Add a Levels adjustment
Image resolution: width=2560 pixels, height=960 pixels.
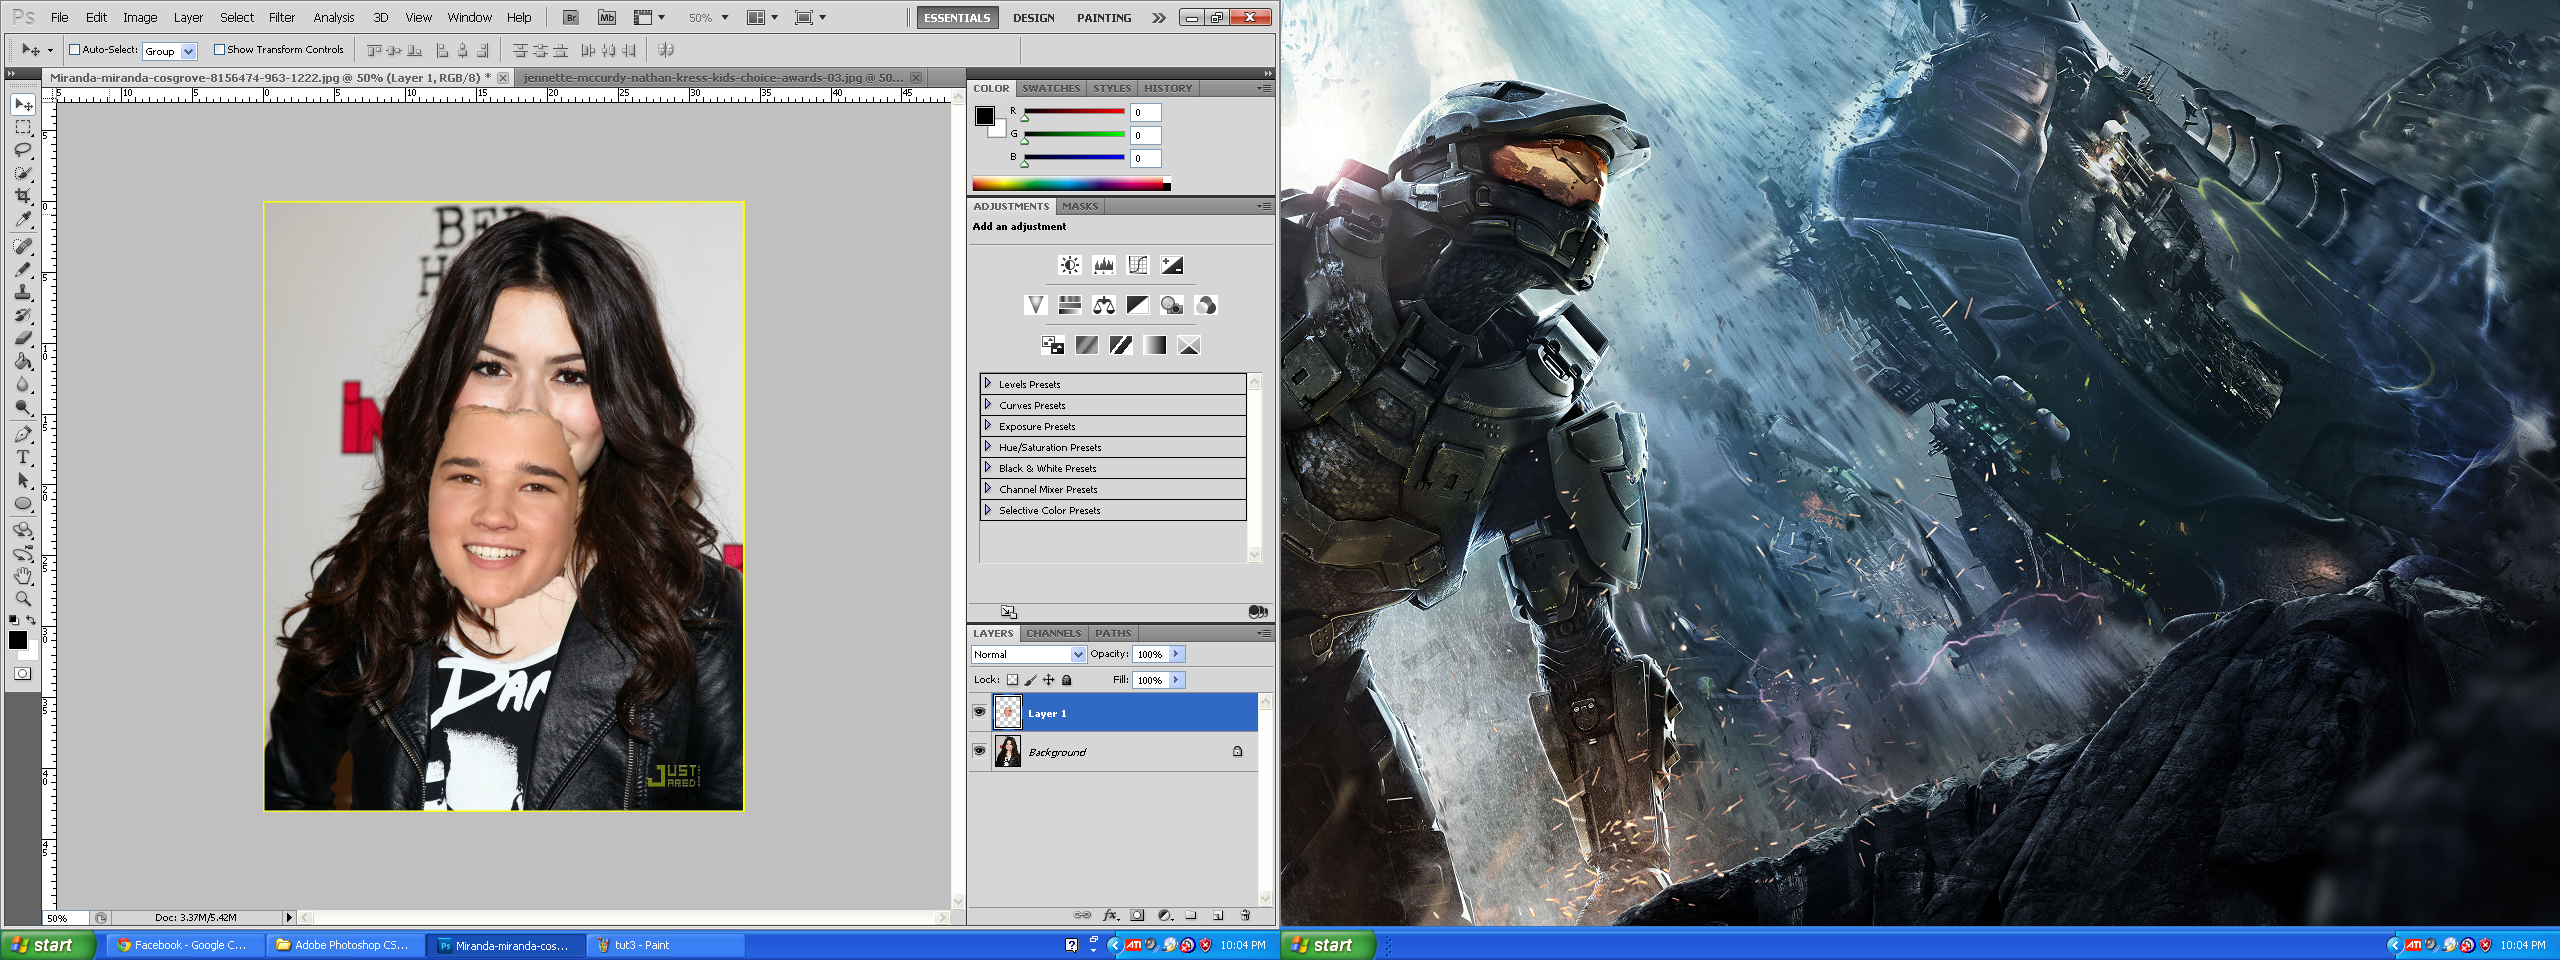(x=1104, y=265)
